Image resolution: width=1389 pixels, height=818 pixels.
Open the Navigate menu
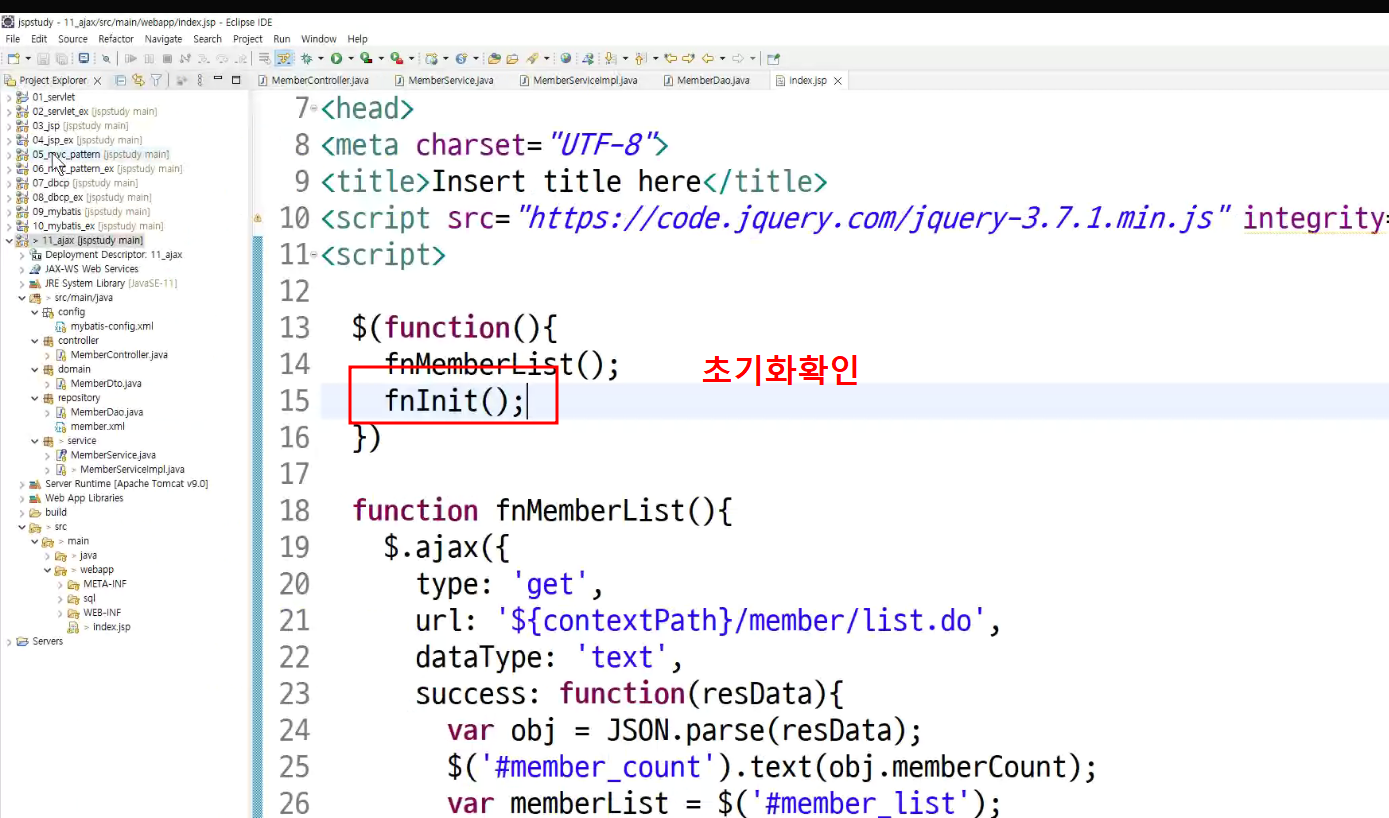pyautogui.click(x=163, y=39)
